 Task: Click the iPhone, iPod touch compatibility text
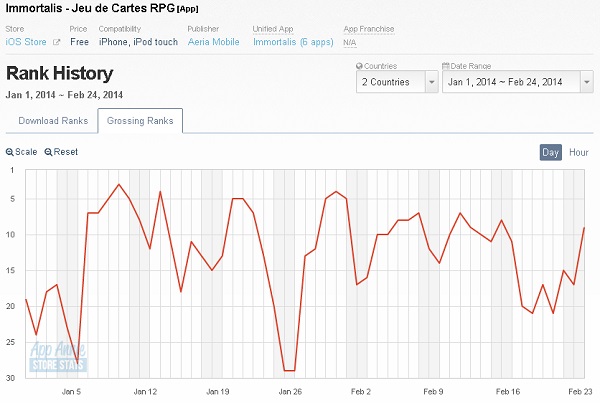click(138, 42)
